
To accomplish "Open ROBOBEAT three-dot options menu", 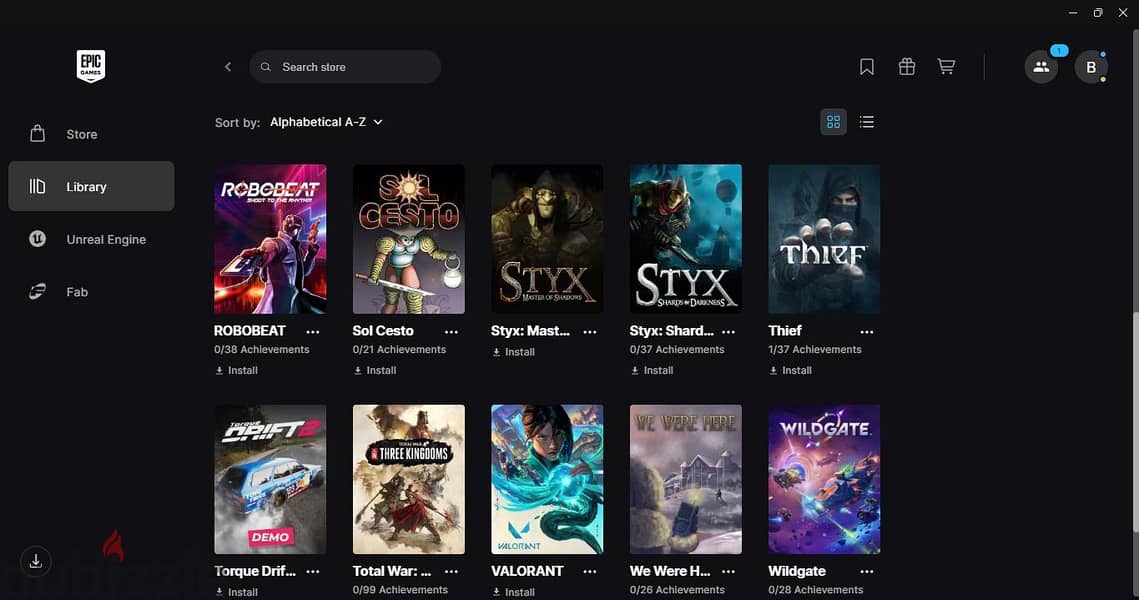I will coord(313,331).
